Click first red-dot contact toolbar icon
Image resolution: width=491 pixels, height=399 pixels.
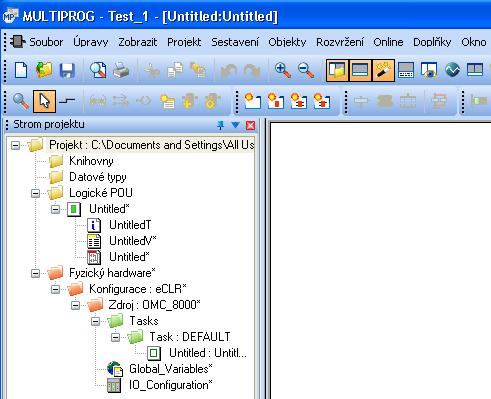coord(252,101)
